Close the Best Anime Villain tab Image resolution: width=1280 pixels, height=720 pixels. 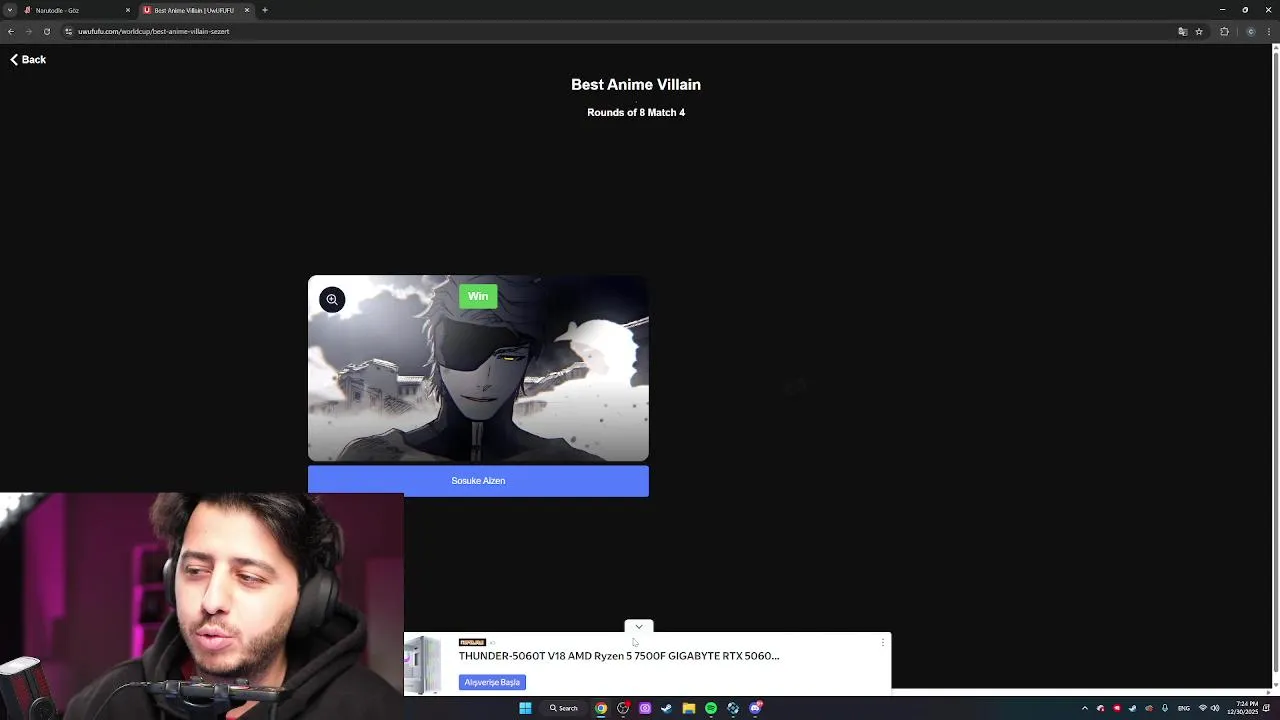[x=247, y=10]
